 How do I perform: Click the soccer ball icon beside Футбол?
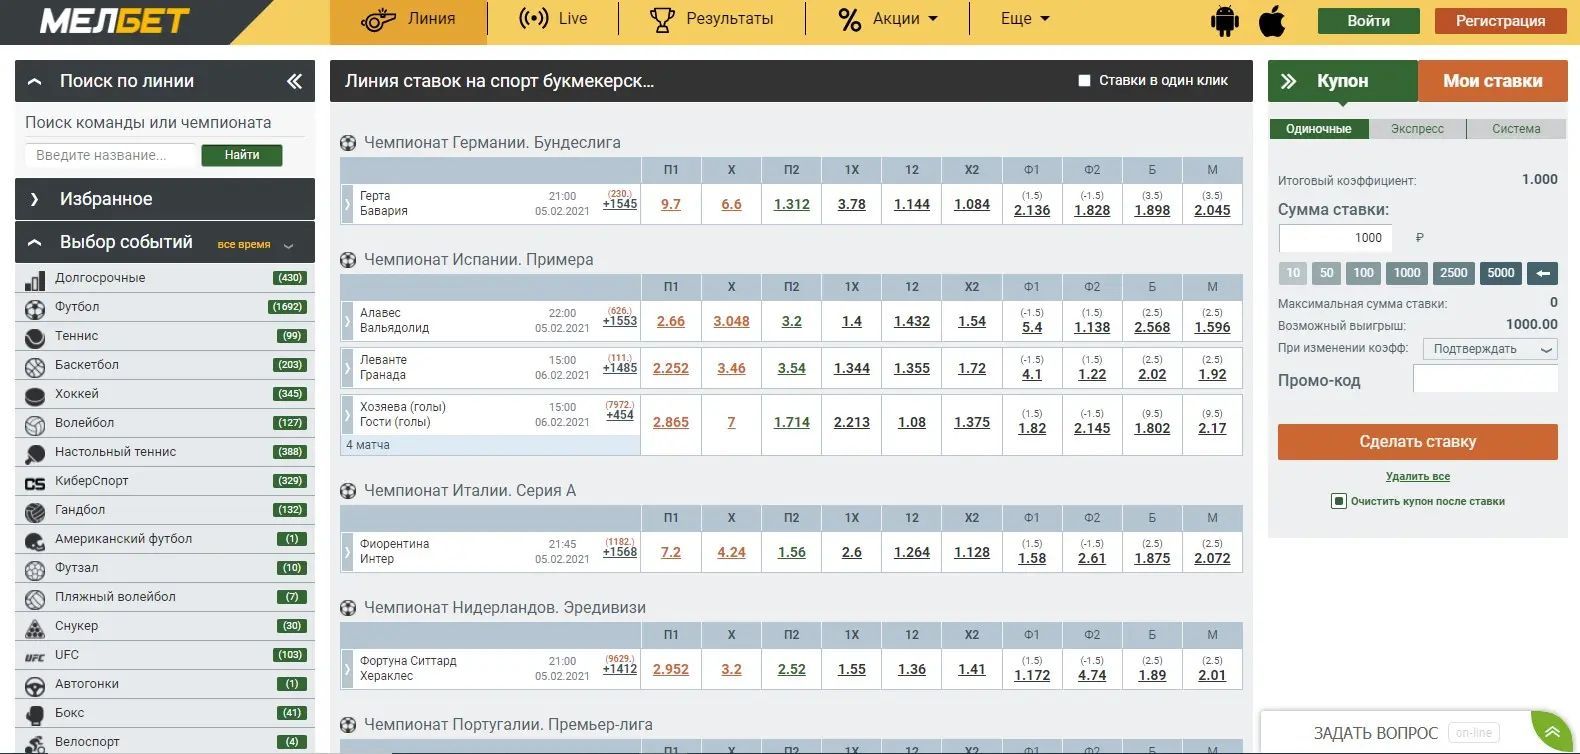click(x=35, y=308)
